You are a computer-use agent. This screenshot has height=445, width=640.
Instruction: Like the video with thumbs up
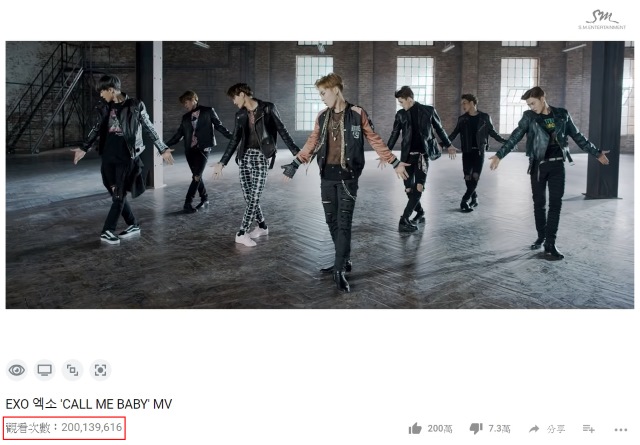pos(415,429)
